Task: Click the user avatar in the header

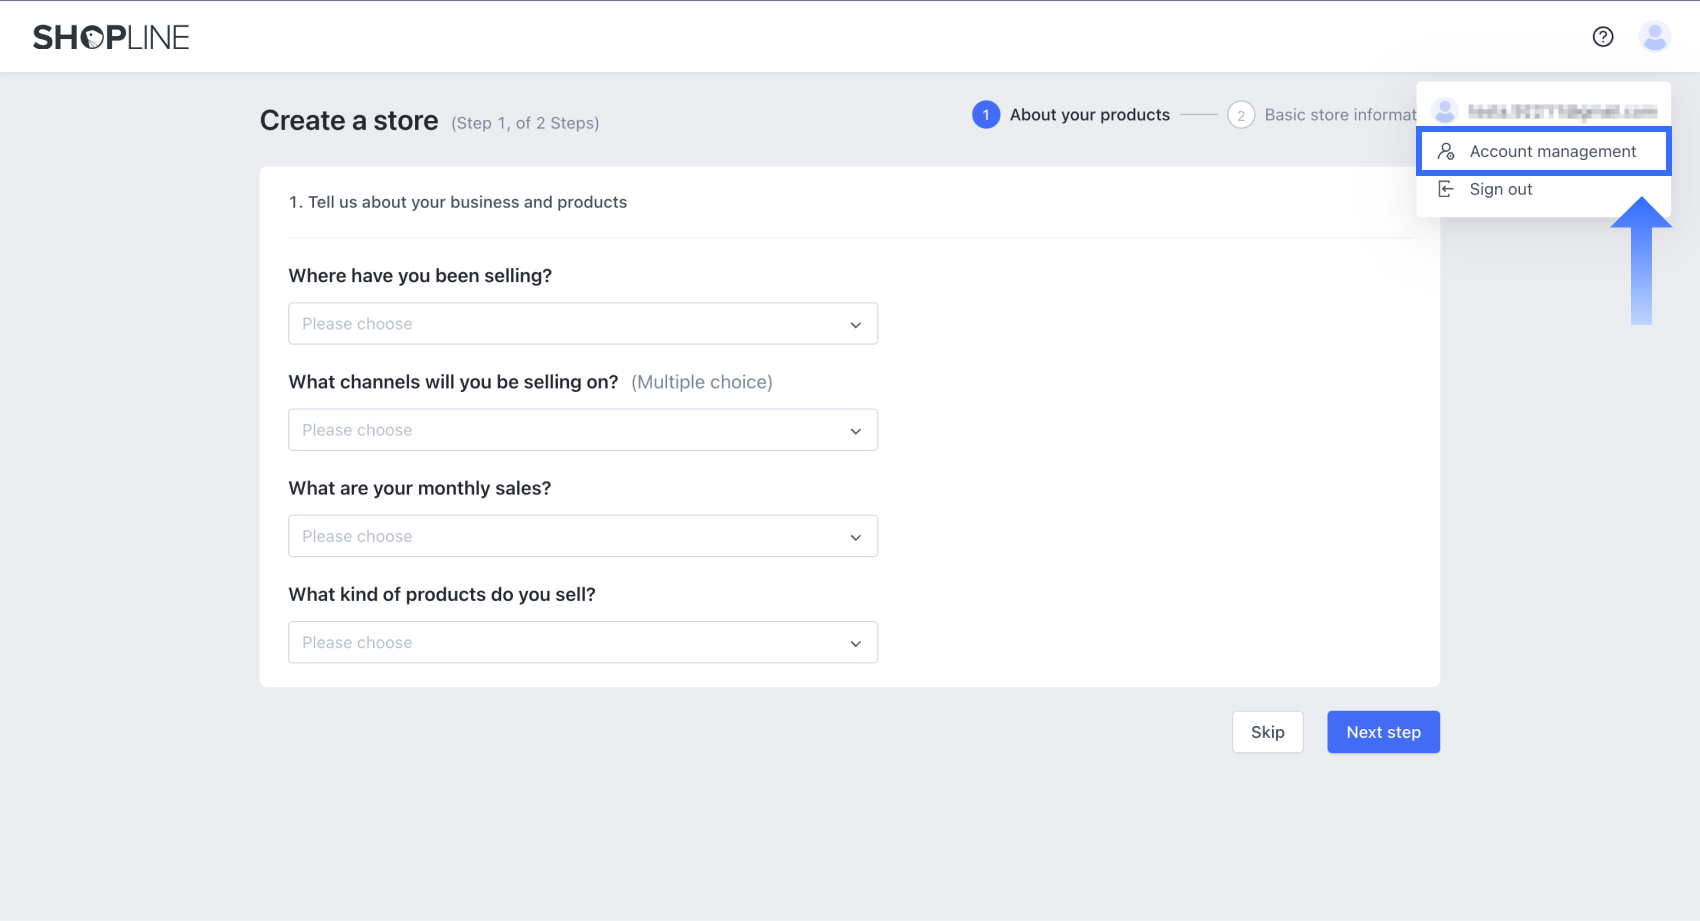Action: point(1655,37)
